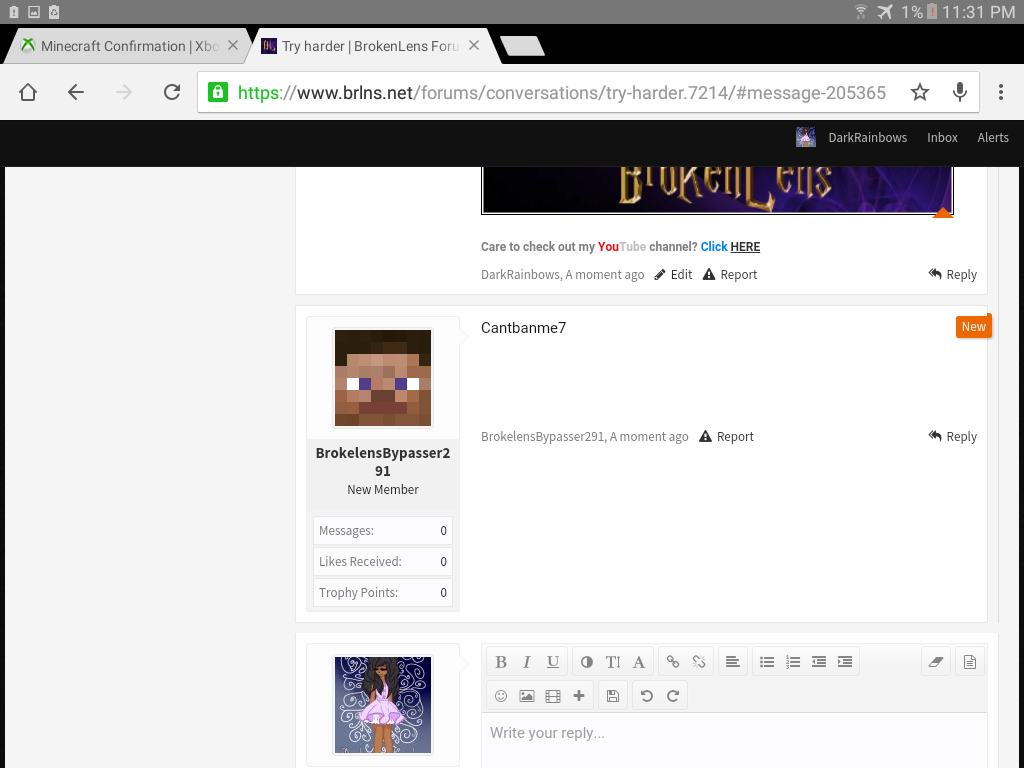Insert an ordered numbered list
Screen dimensions: 1024x768
[793, 662]
